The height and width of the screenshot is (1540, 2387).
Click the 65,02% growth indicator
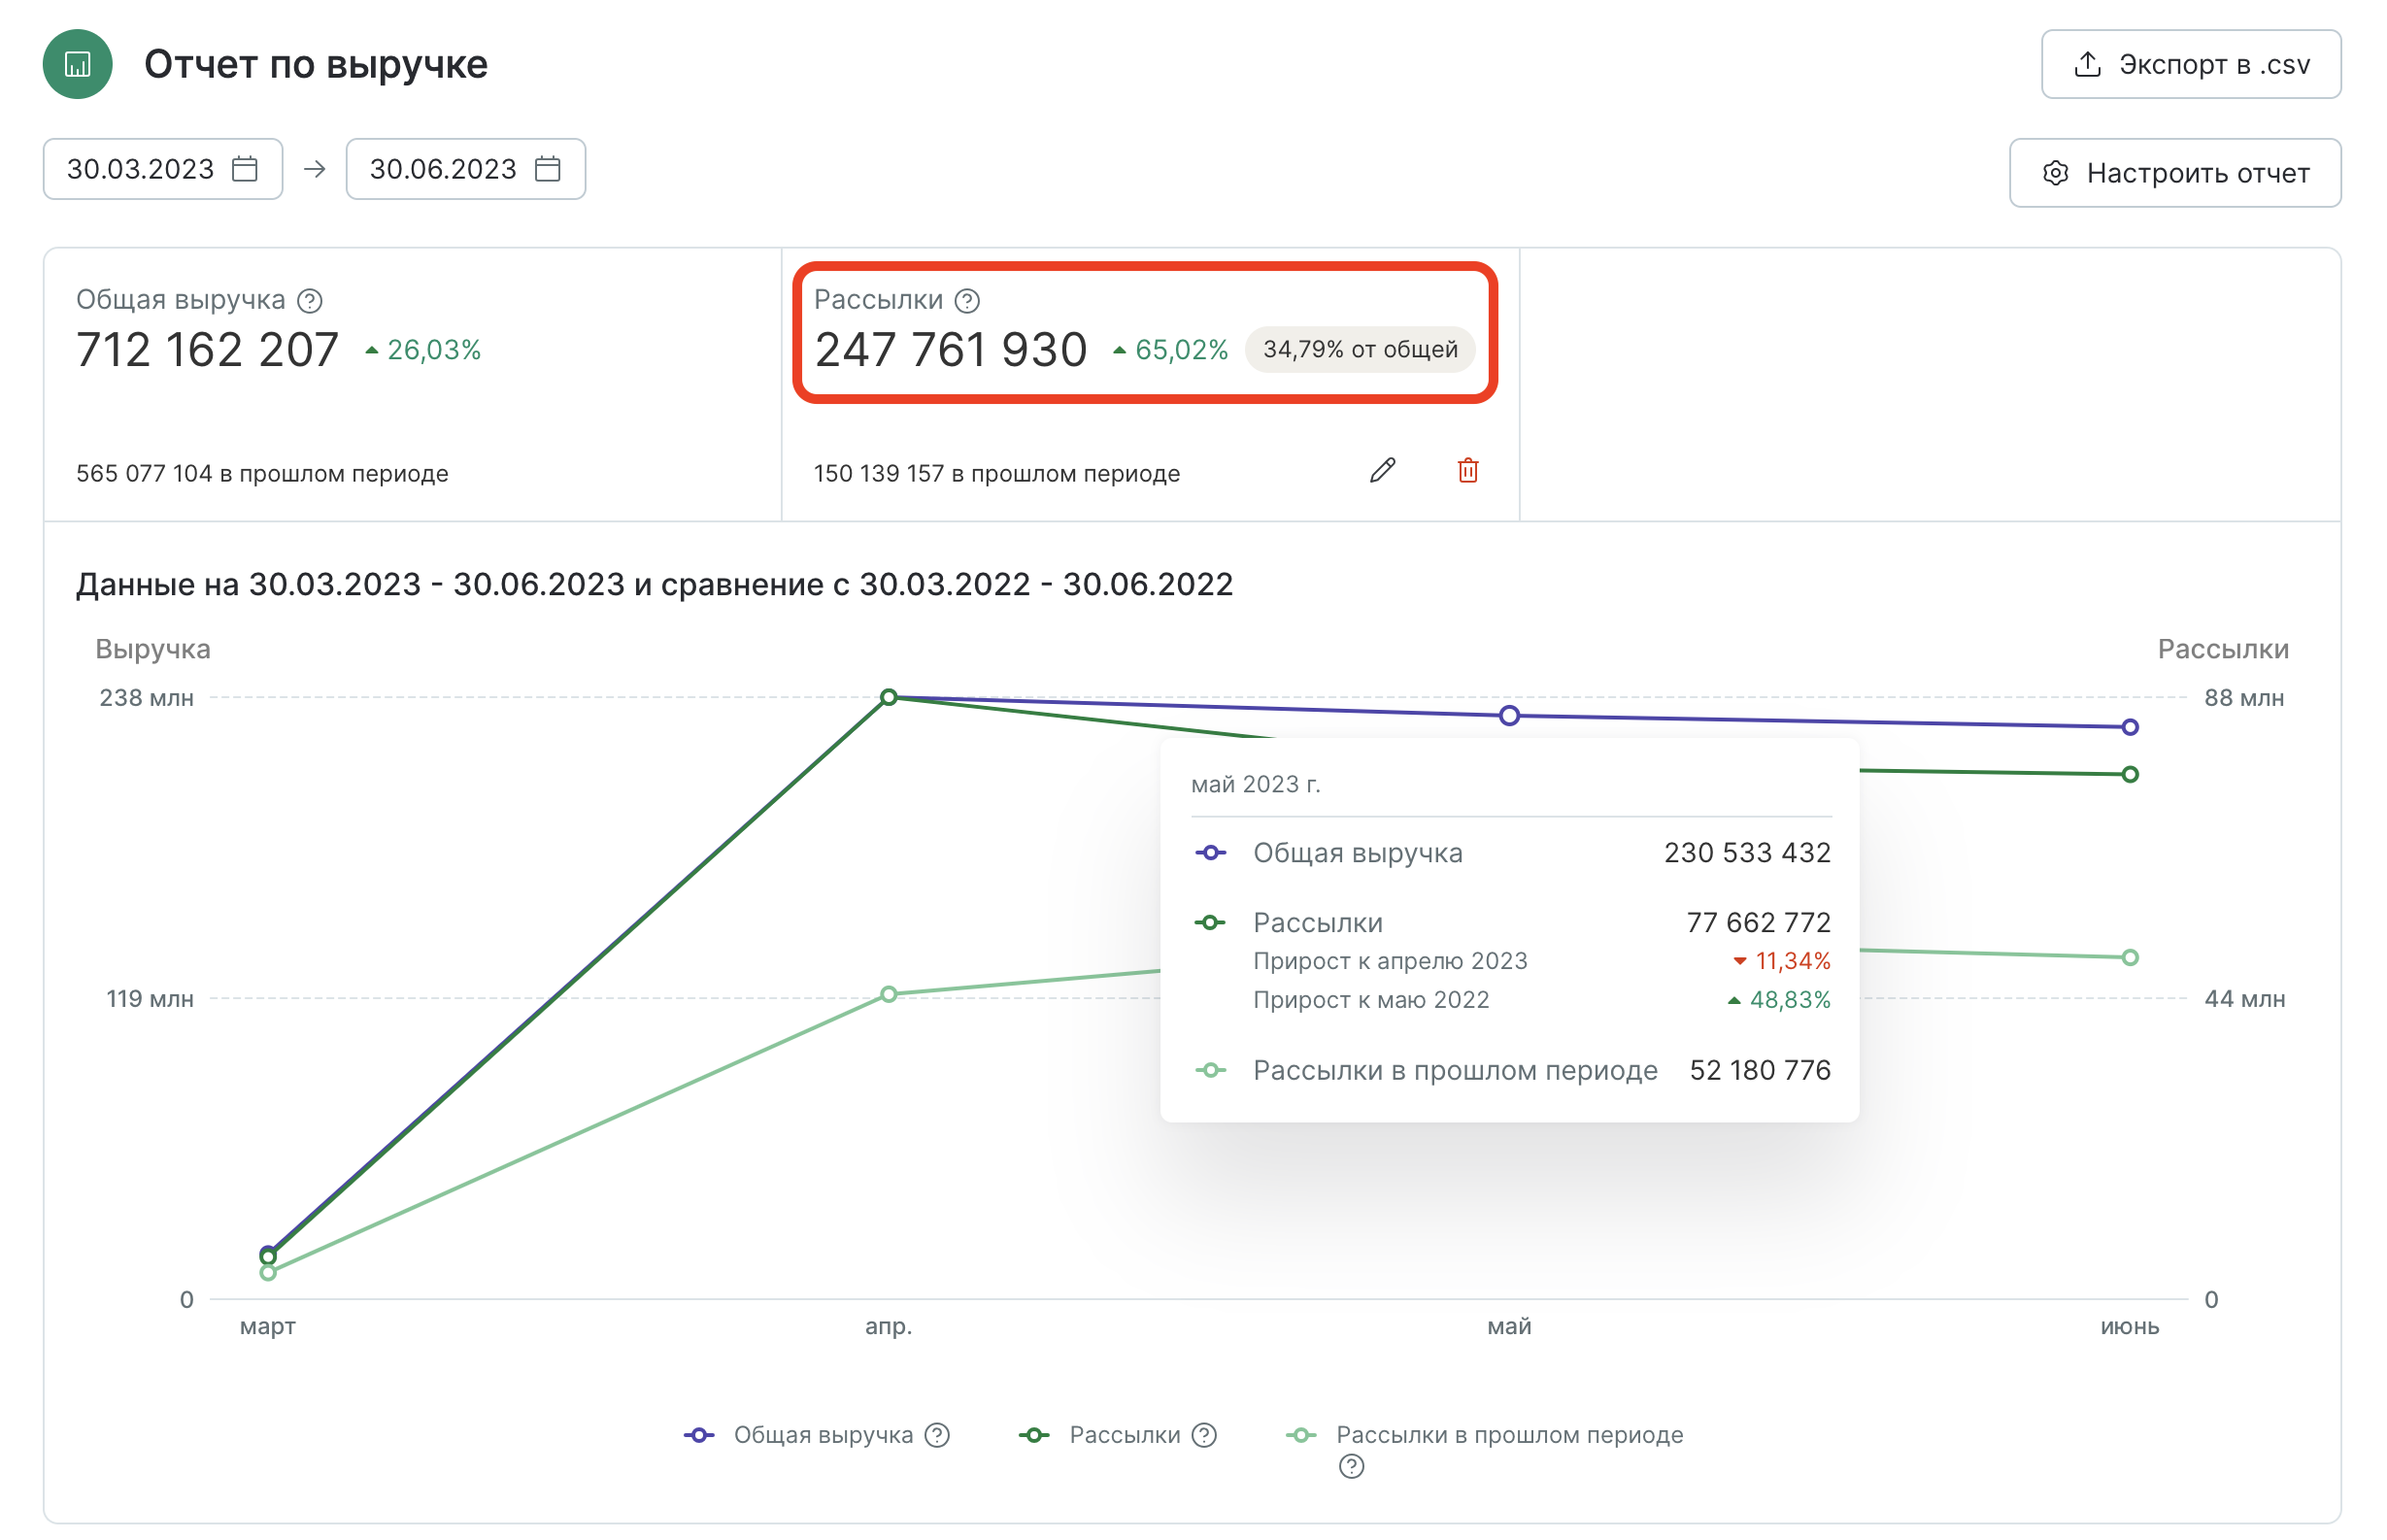pyautogui.click(x=1170, y=350)
